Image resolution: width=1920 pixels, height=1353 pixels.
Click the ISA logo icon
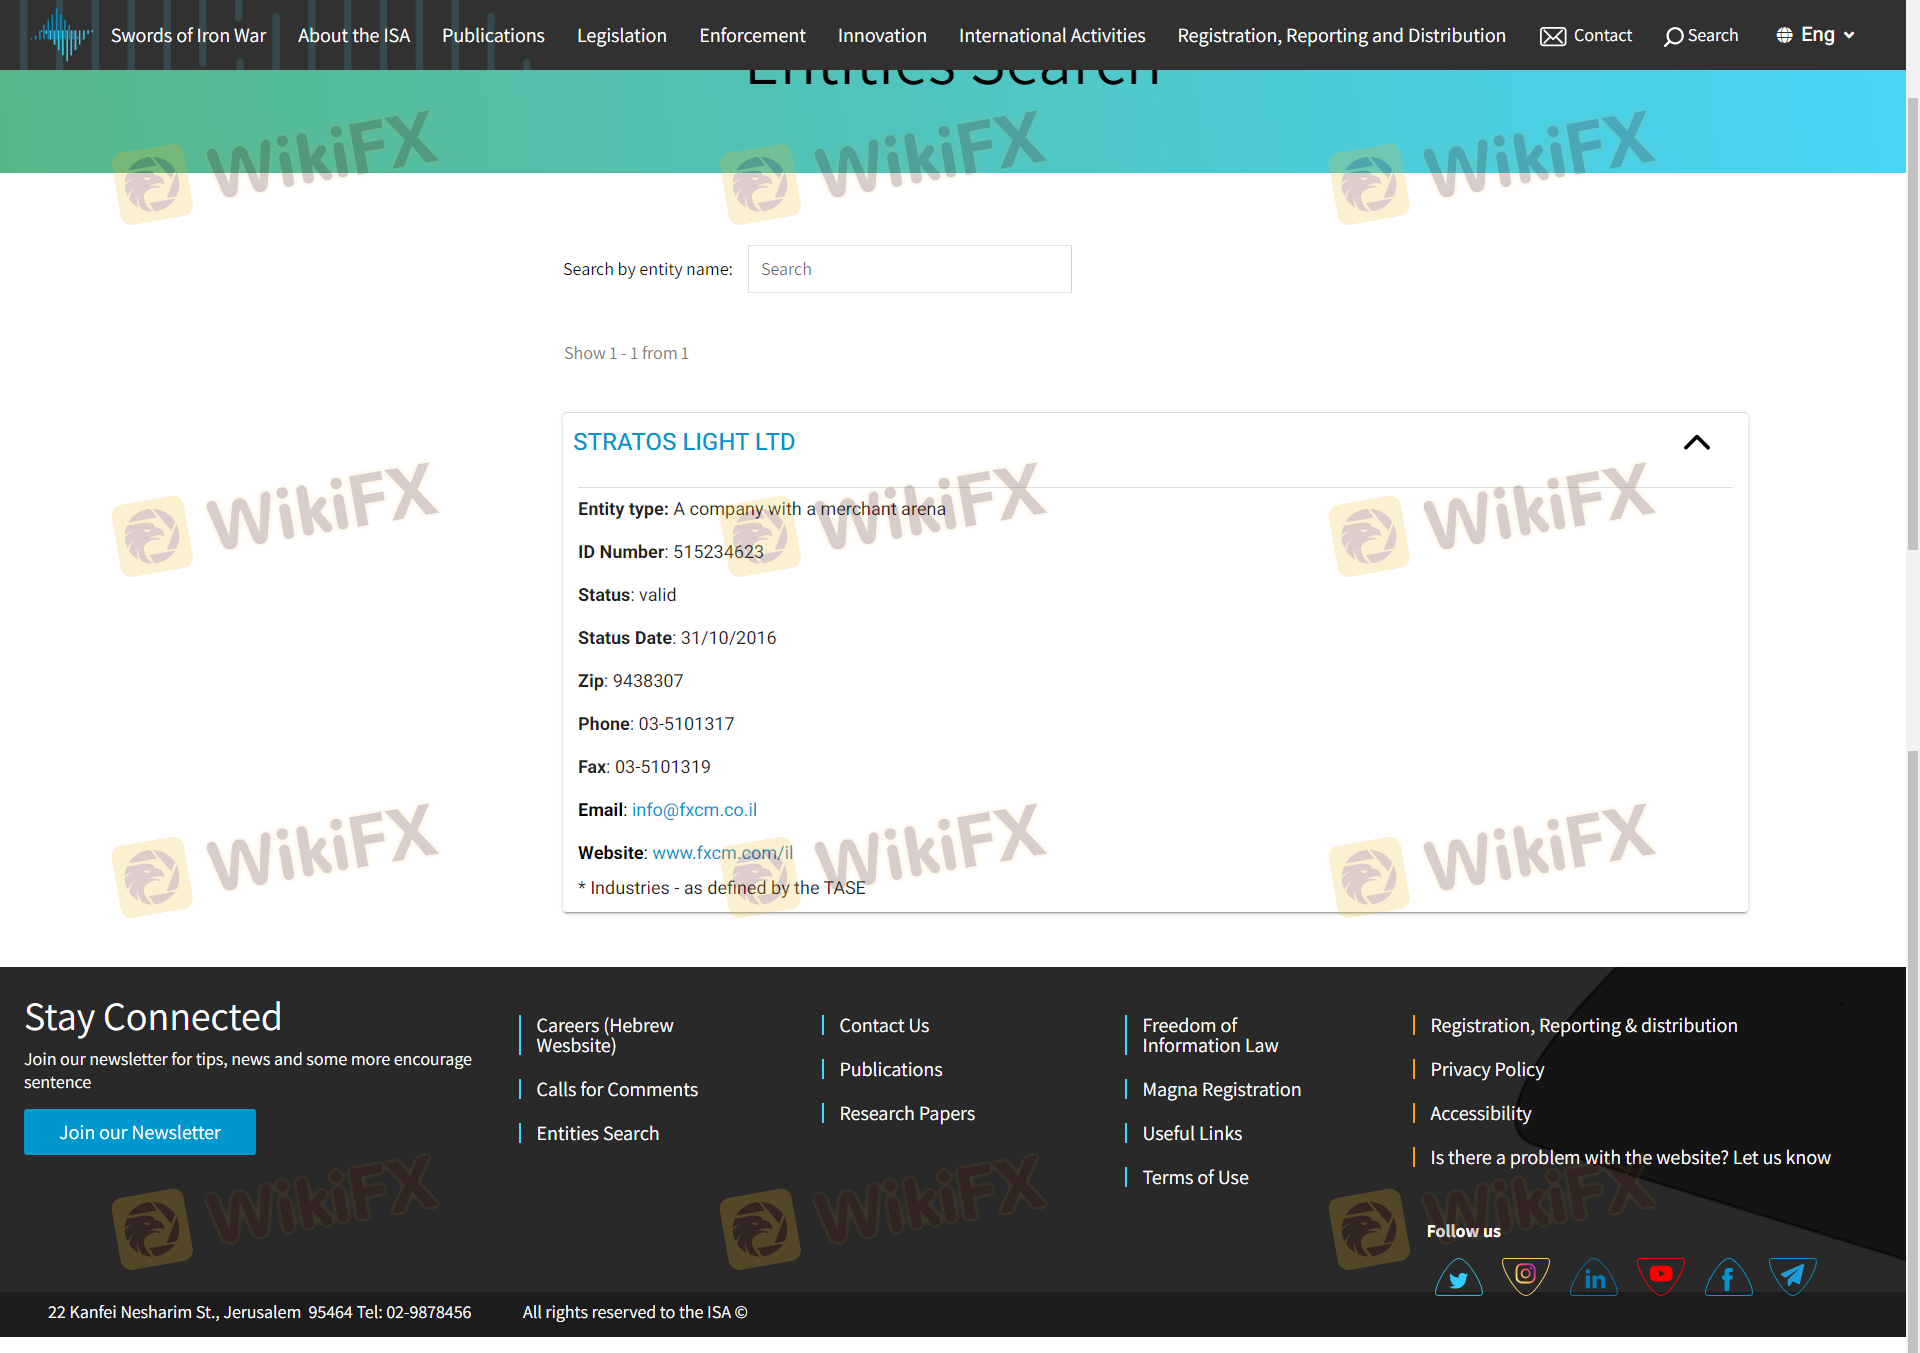[62, 35]
